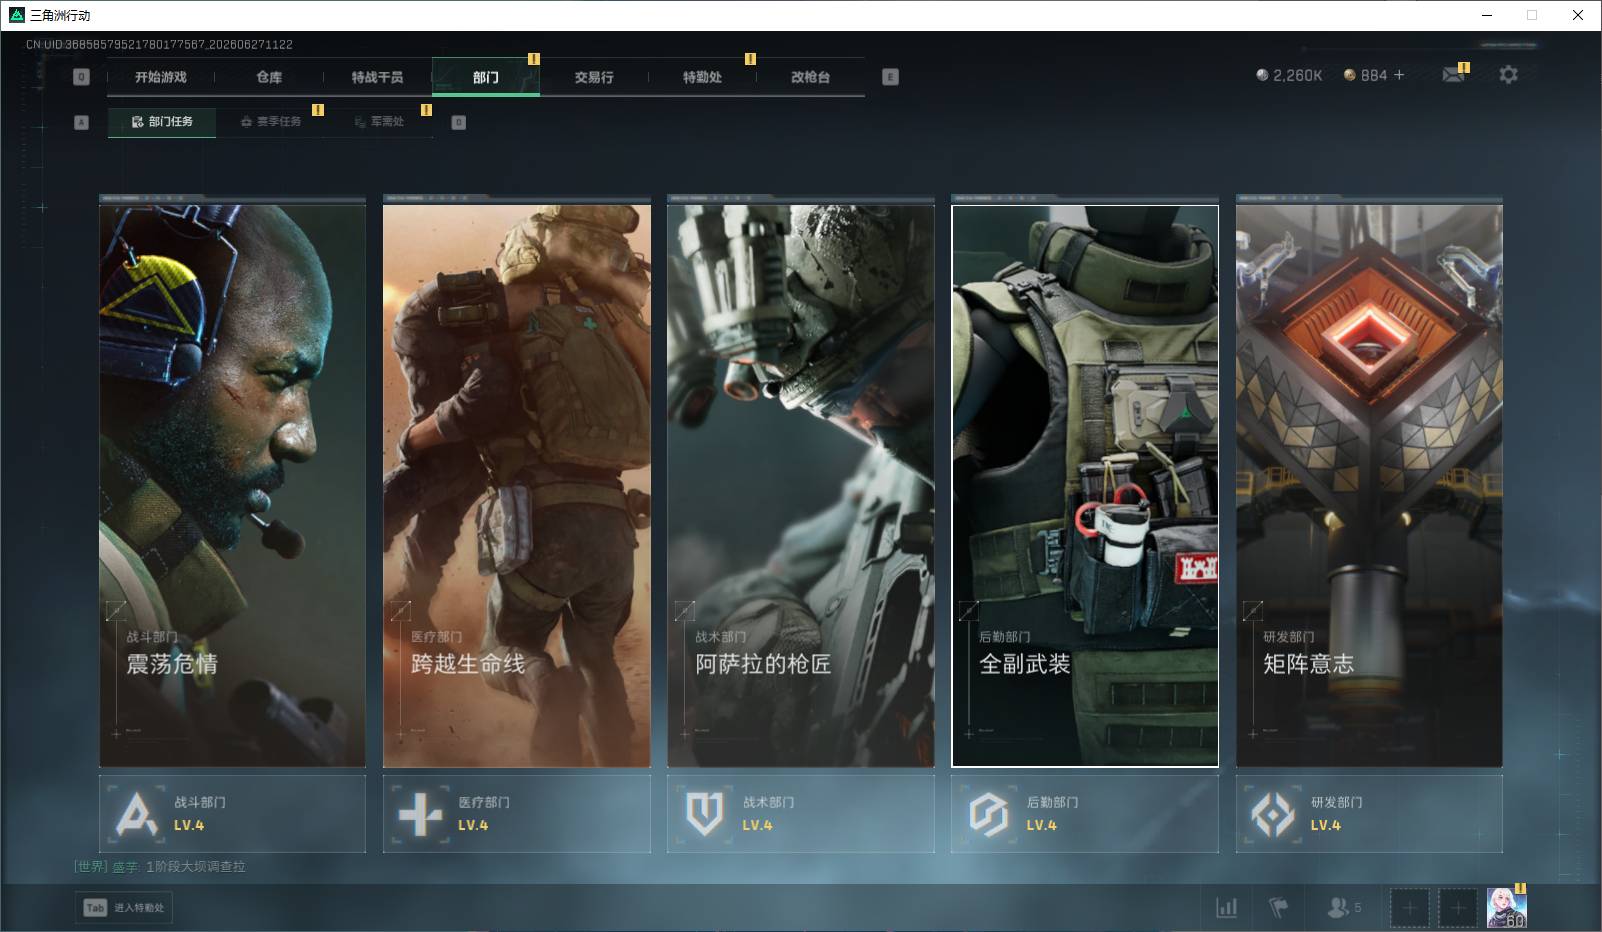This screenshot has width=1602, height=932.
Task: Select the 部门任务 sub-tab
Action: [162, 122]
